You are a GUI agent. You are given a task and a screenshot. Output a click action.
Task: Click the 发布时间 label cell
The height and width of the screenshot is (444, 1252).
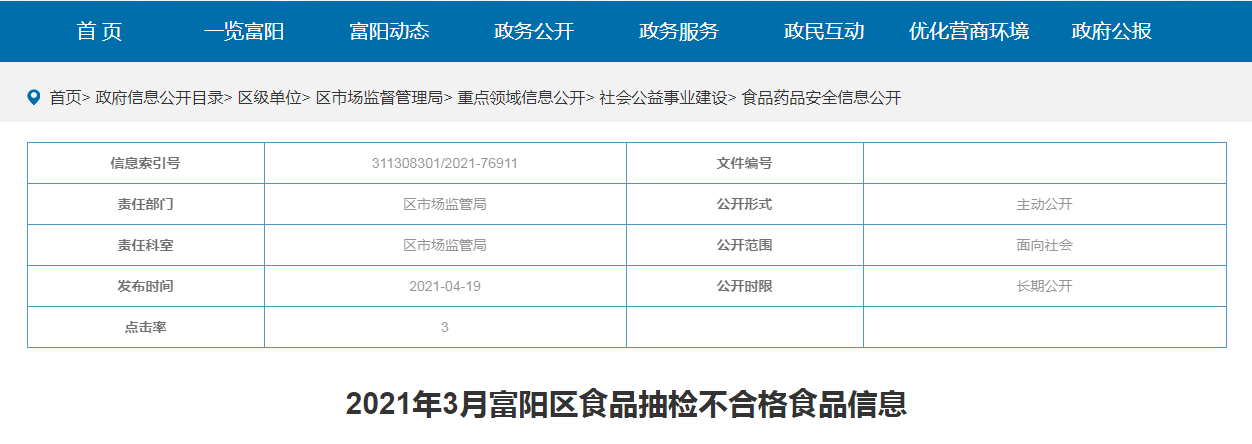(146, 286)
